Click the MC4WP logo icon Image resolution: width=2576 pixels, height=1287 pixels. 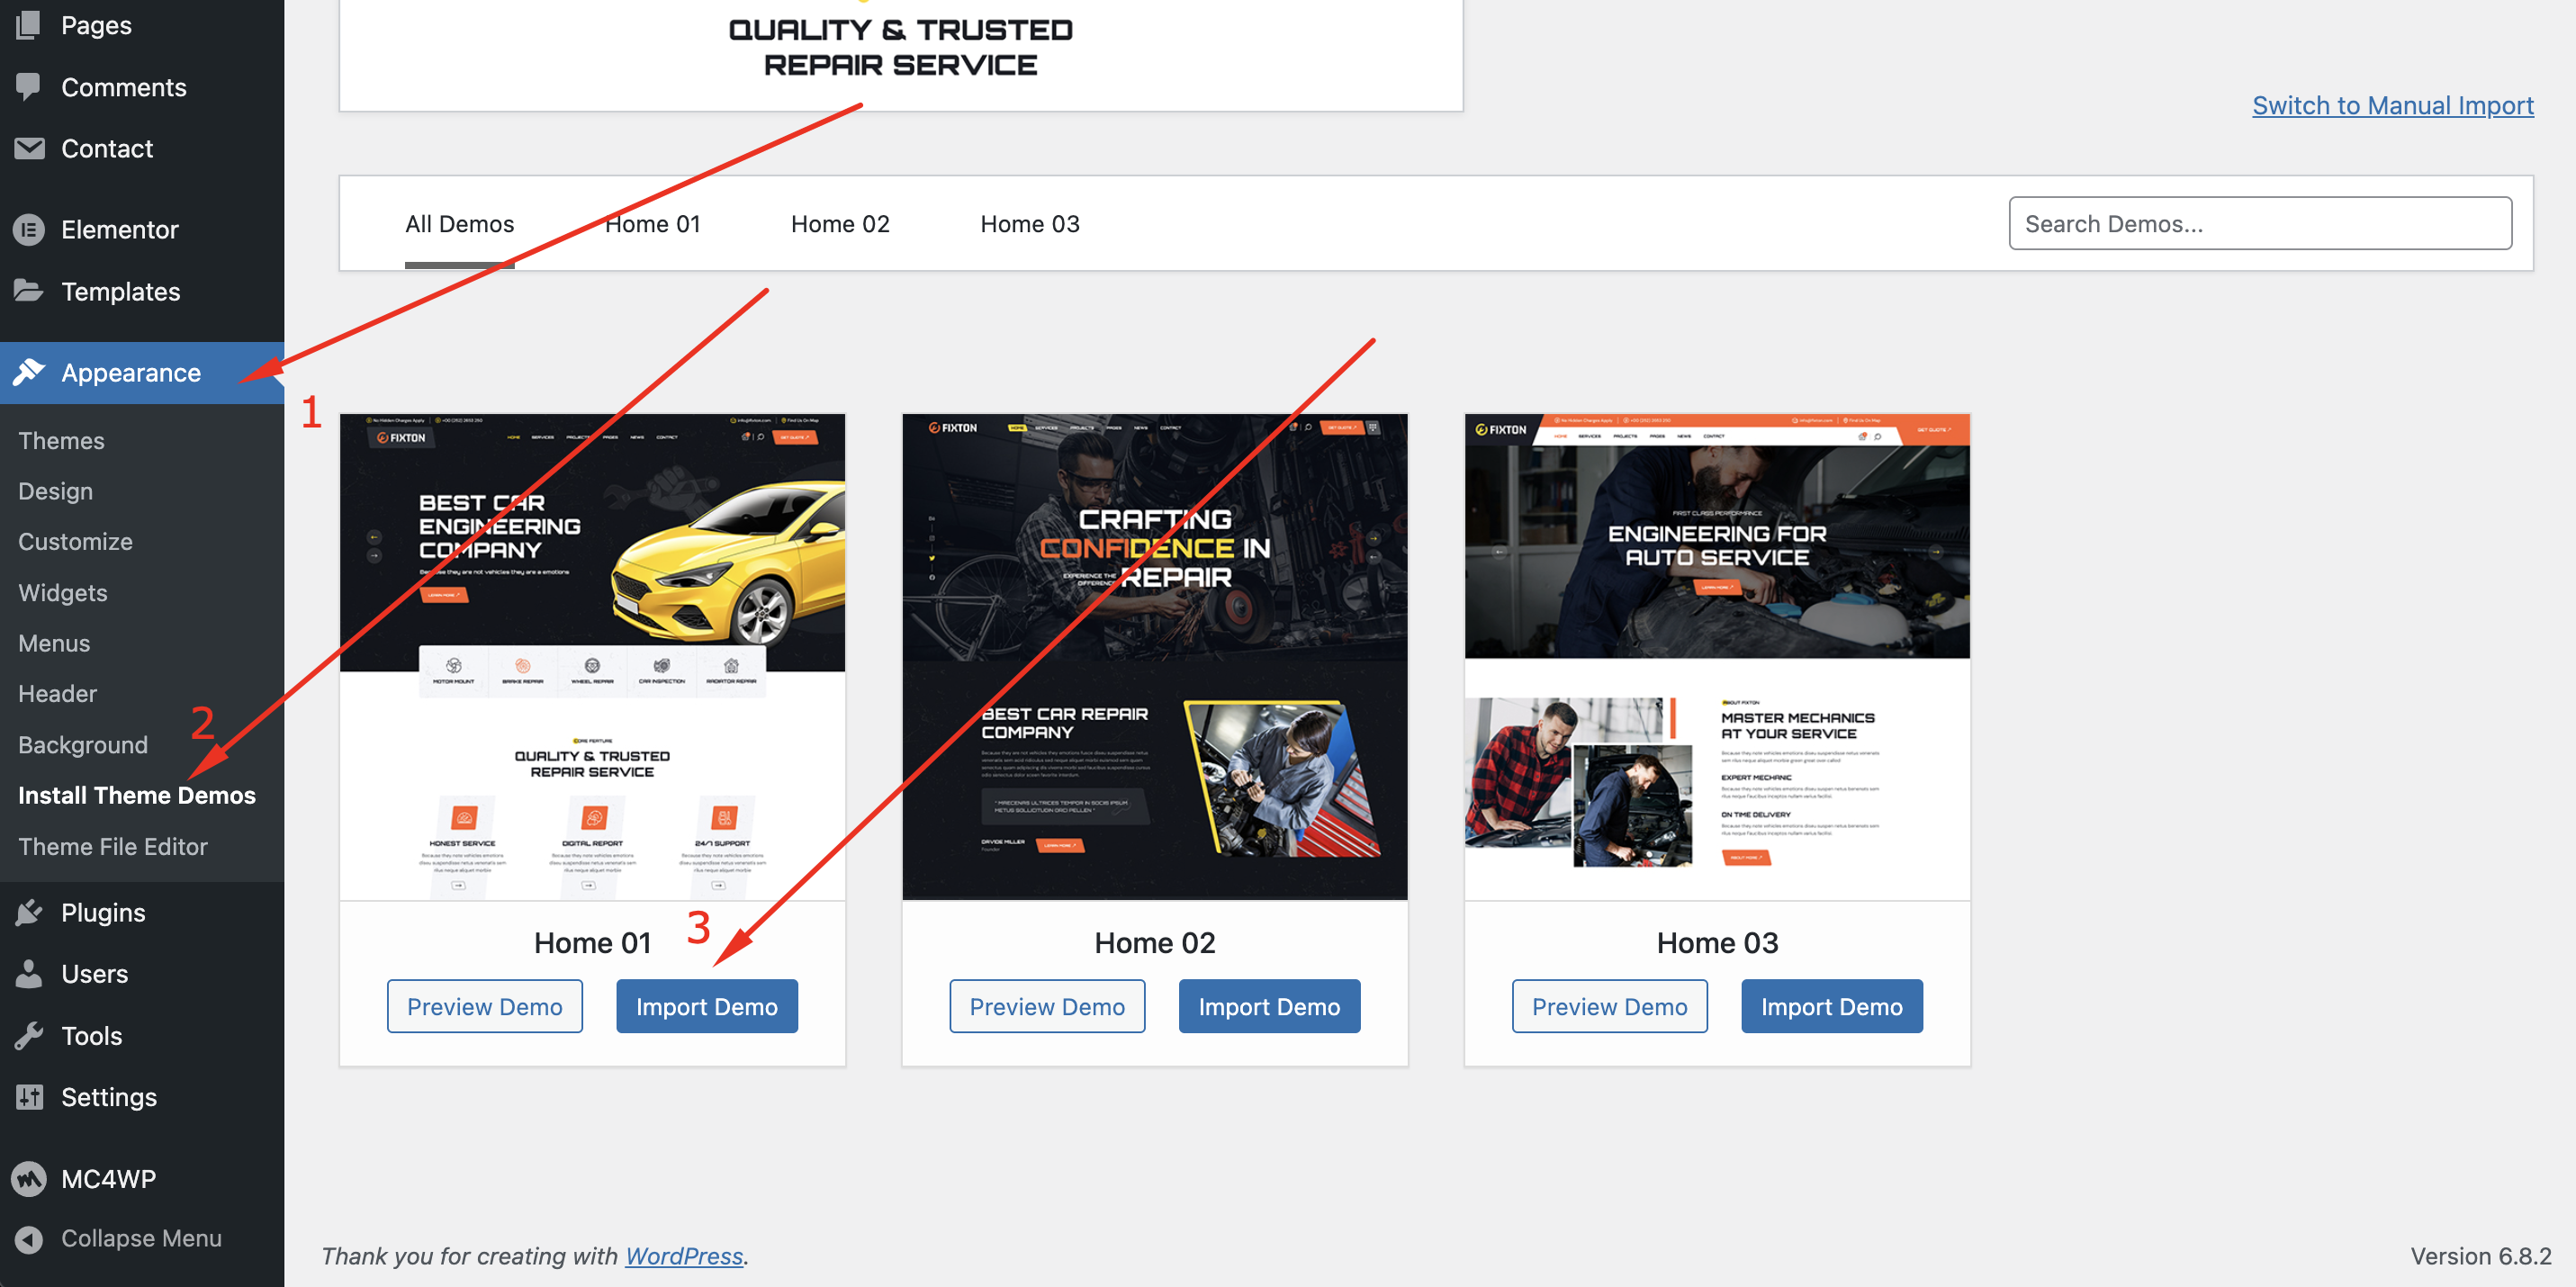29,1178
